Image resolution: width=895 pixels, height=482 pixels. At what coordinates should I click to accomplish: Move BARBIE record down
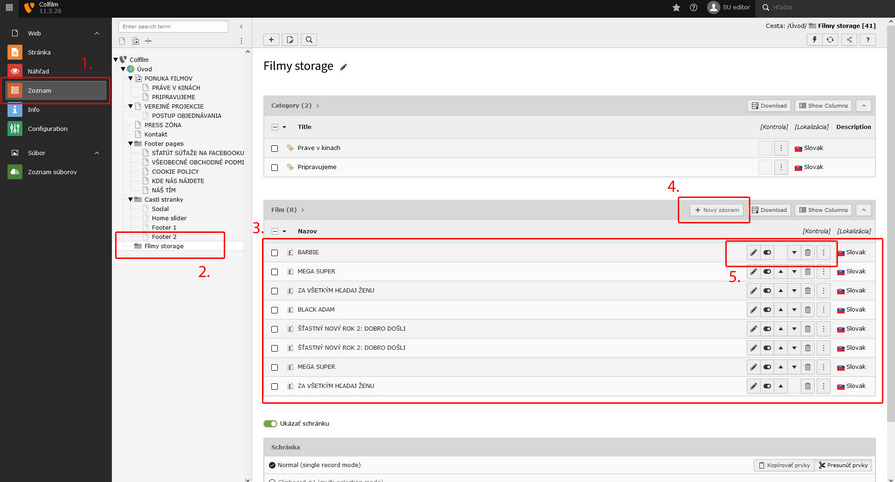pyautogui.click(x=794, y=252)
